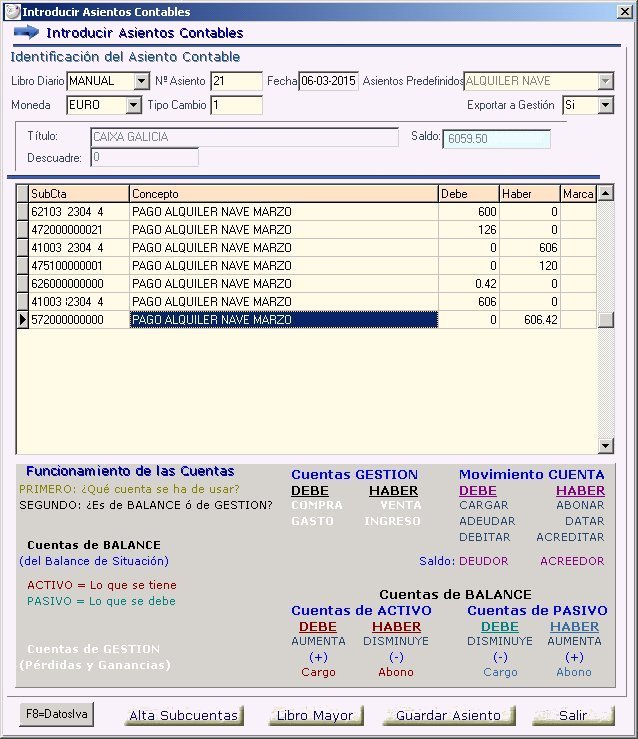
Task: Click the Descuadre field
Action: click(x=145, y=157)
